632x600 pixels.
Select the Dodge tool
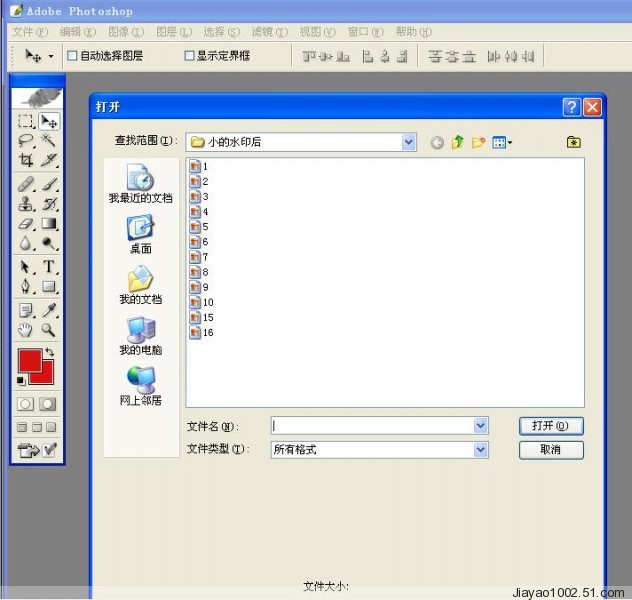49,243
